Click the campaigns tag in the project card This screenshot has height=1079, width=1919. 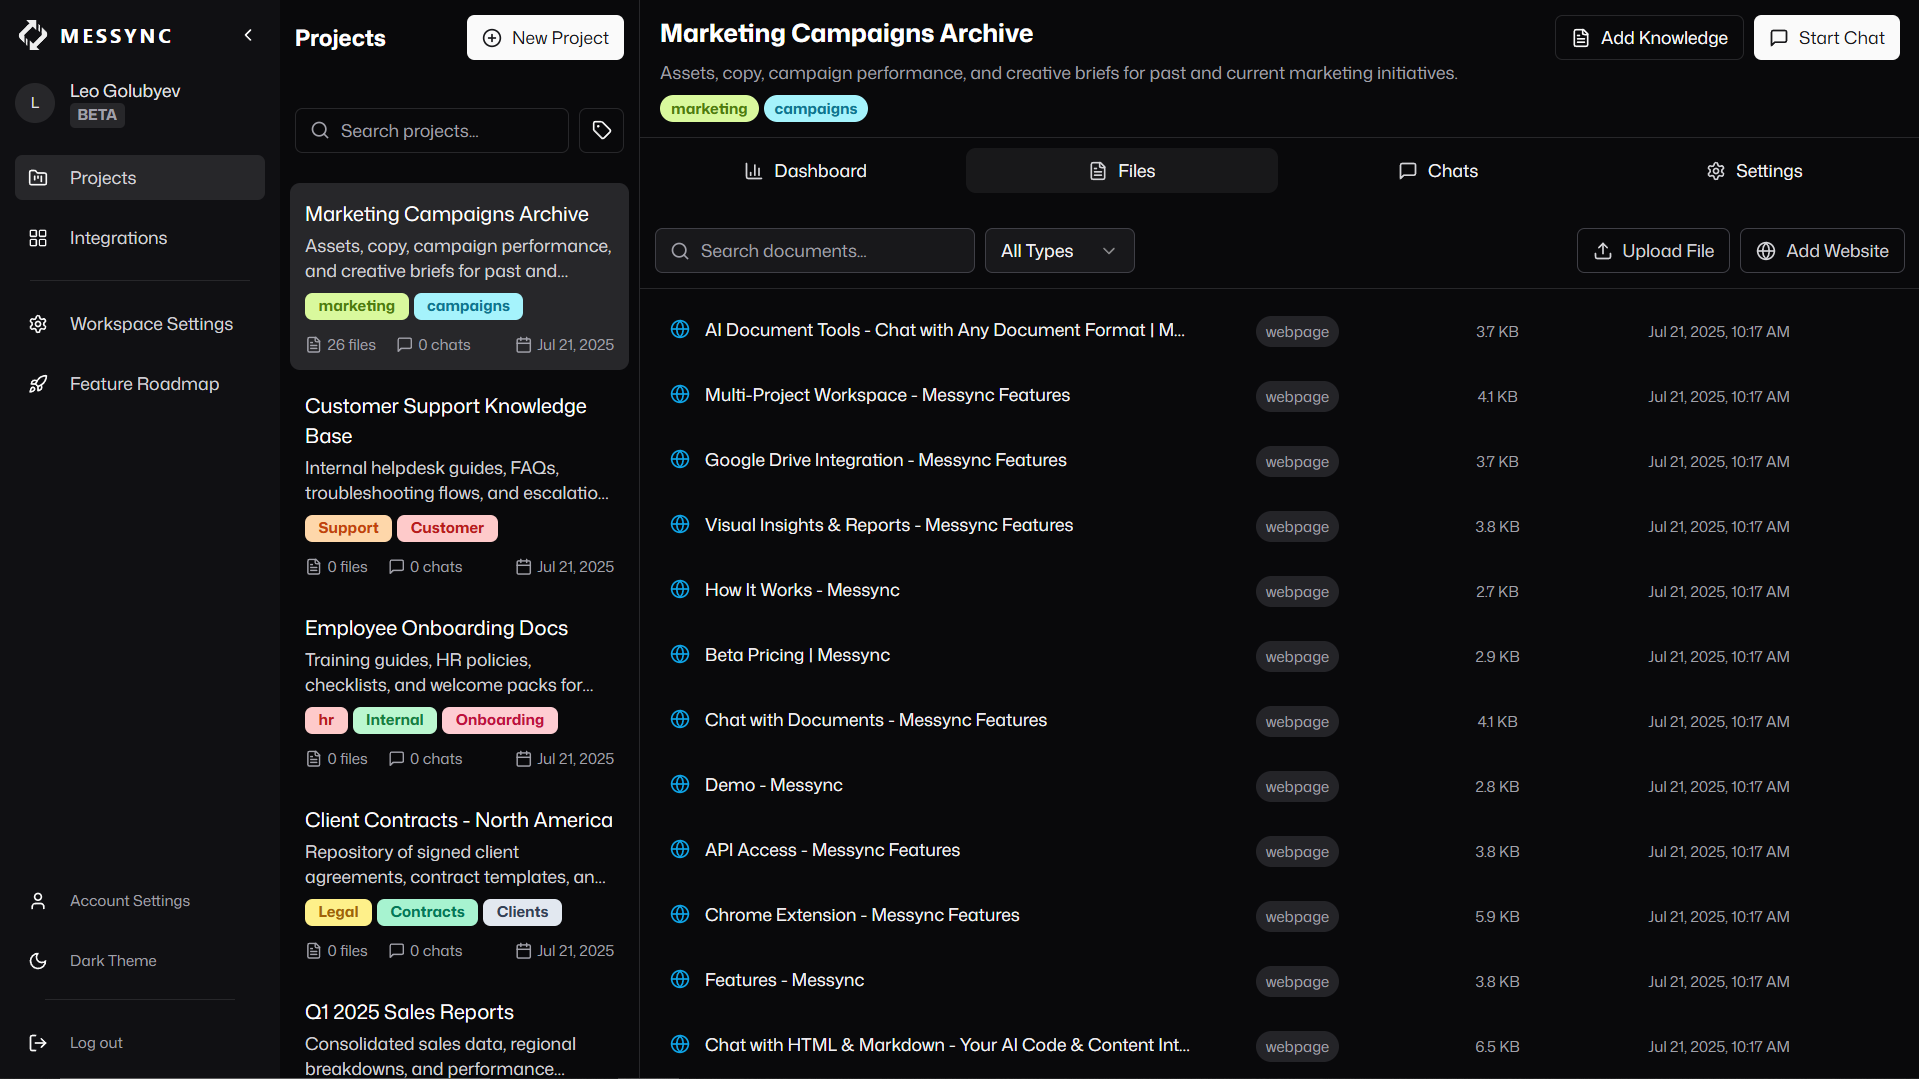468,306
